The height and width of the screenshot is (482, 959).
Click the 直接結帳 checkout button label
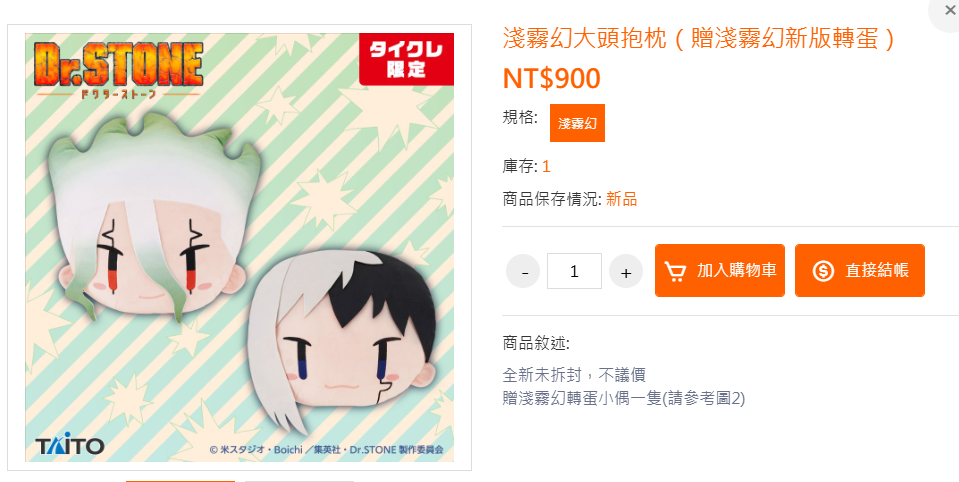coord(877,270)
